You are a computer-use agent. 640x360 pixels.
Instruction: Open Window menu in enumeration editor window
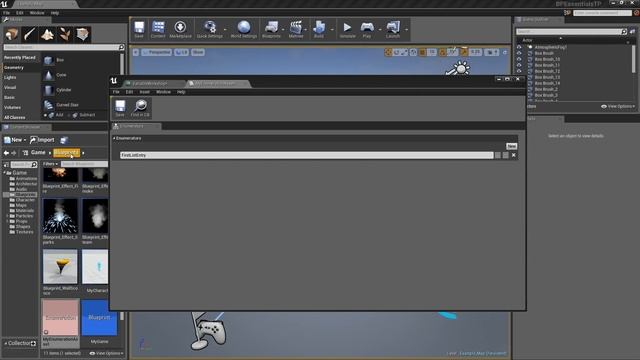163,92
